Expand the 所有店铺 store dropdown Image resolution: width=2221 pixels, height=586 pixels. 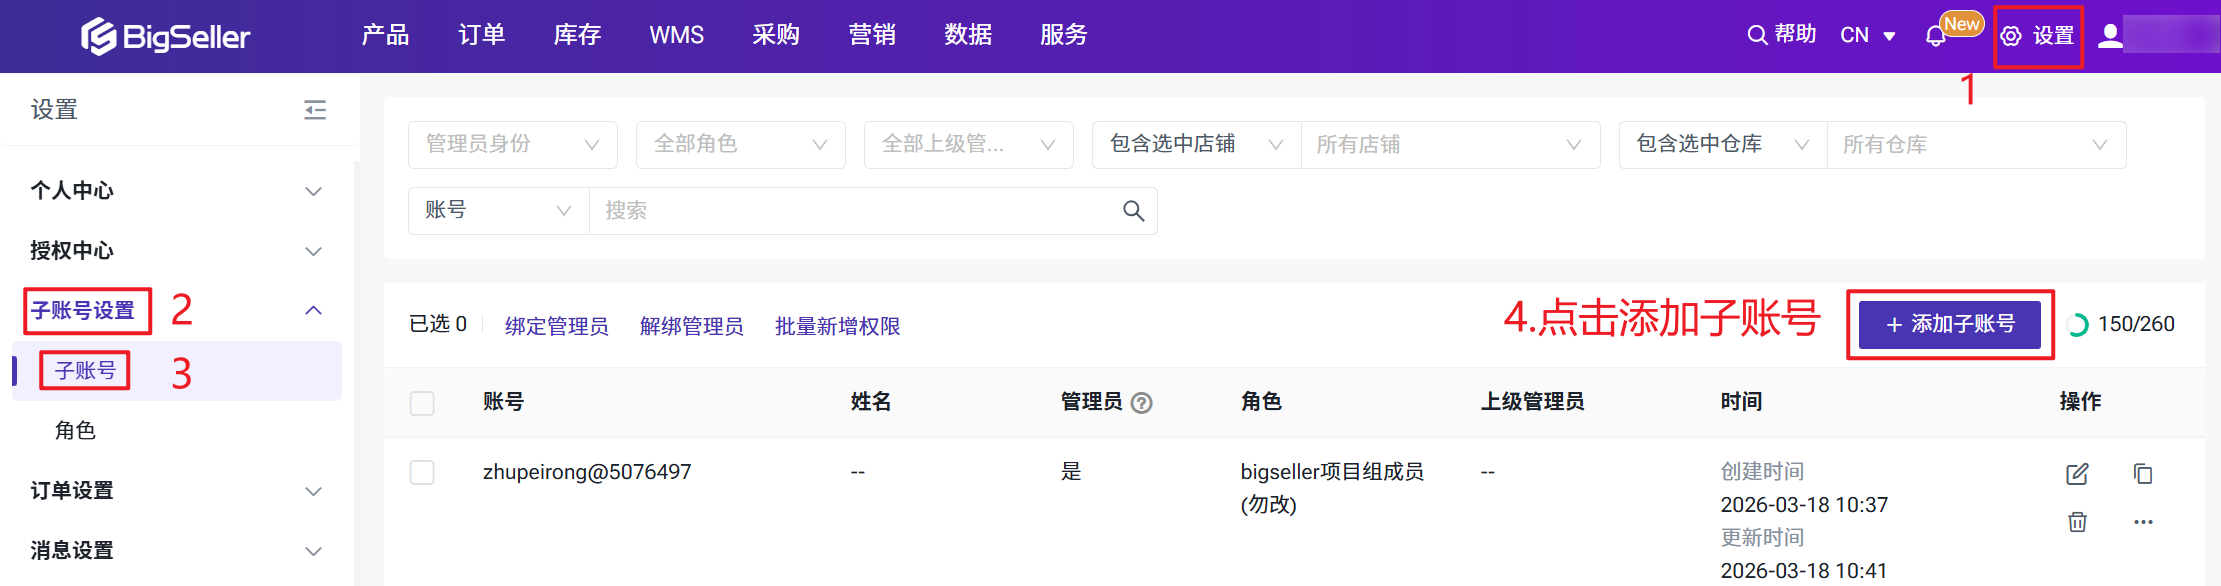(1449, 145)
